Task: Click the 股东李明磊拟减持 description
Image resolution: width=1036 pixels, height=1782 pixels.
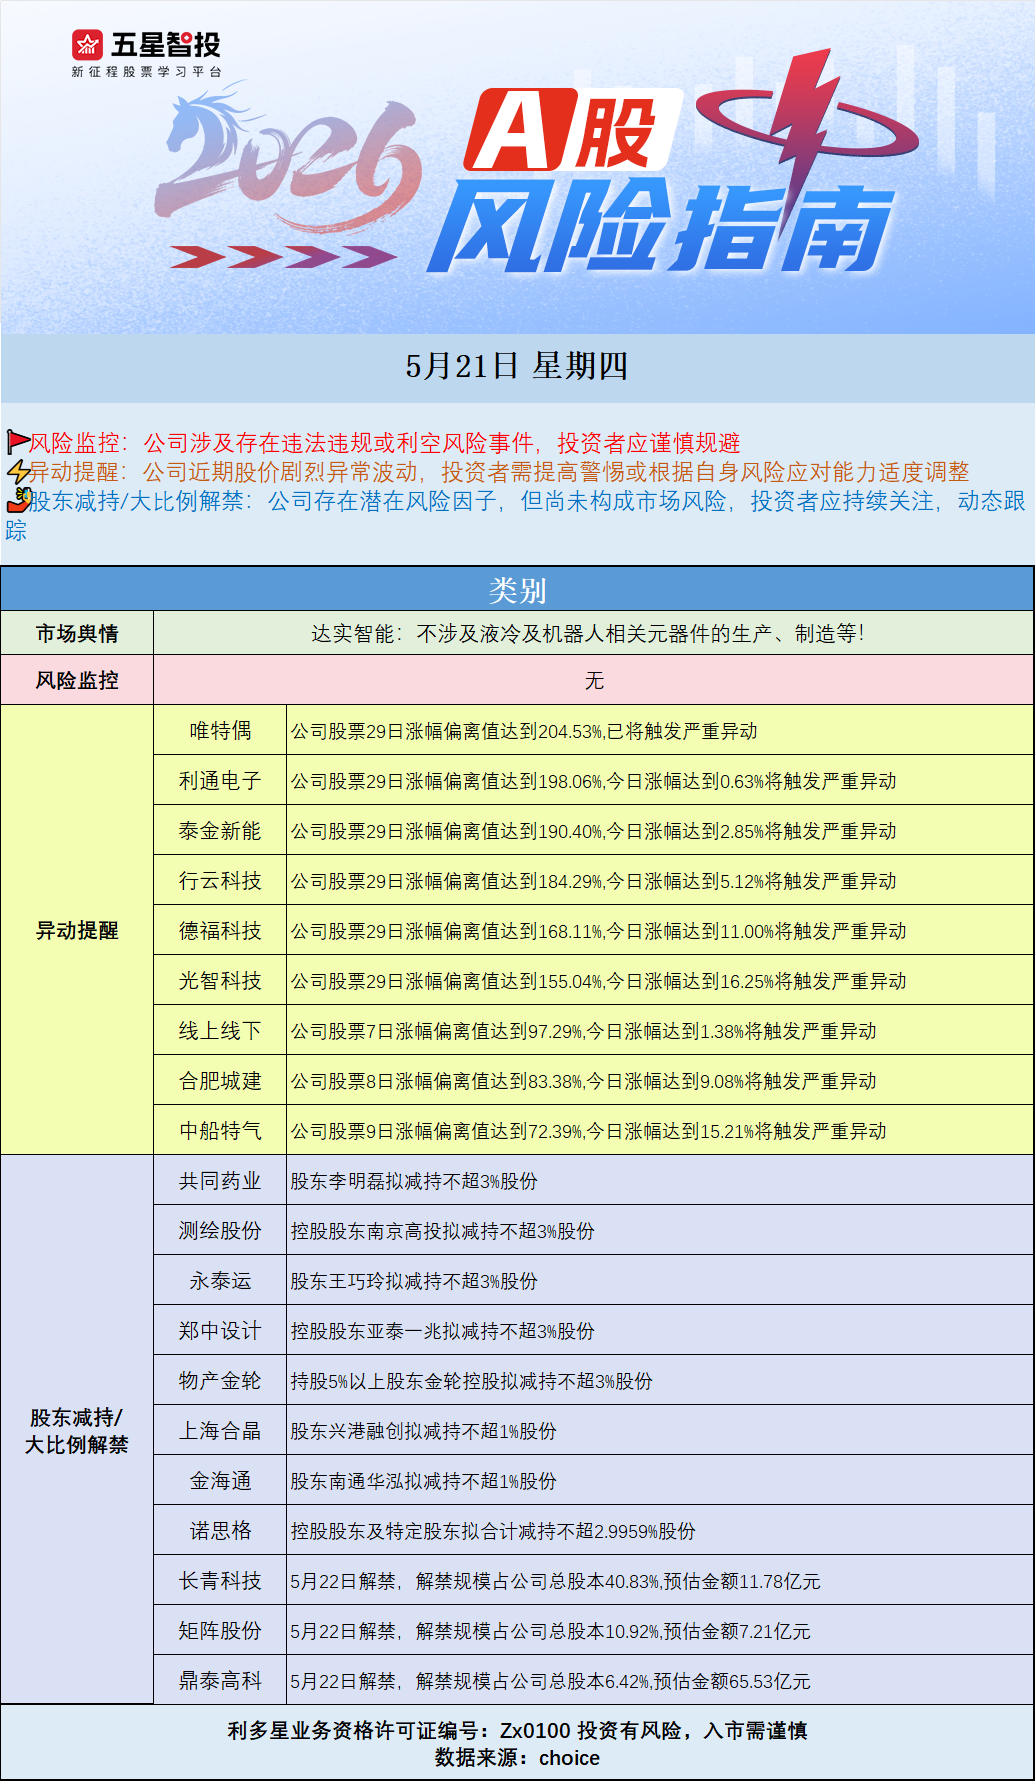Action: point(414,1181)
